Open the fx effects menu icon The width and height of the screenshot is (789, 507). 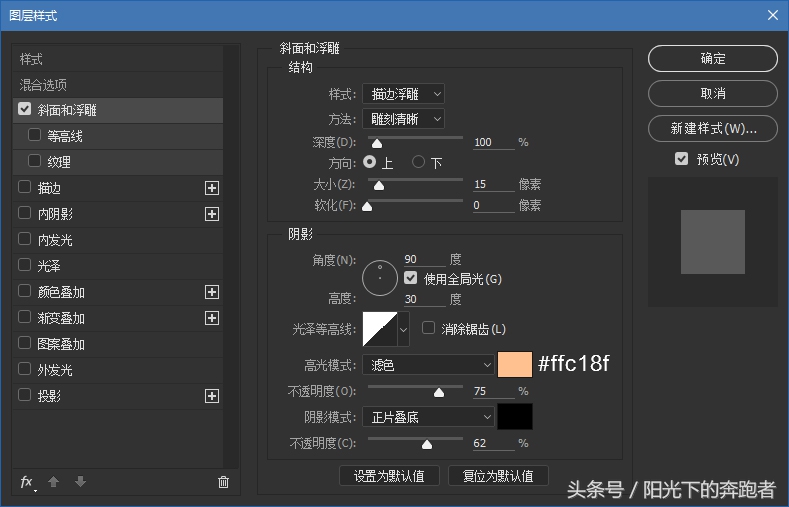pos(28,482)
